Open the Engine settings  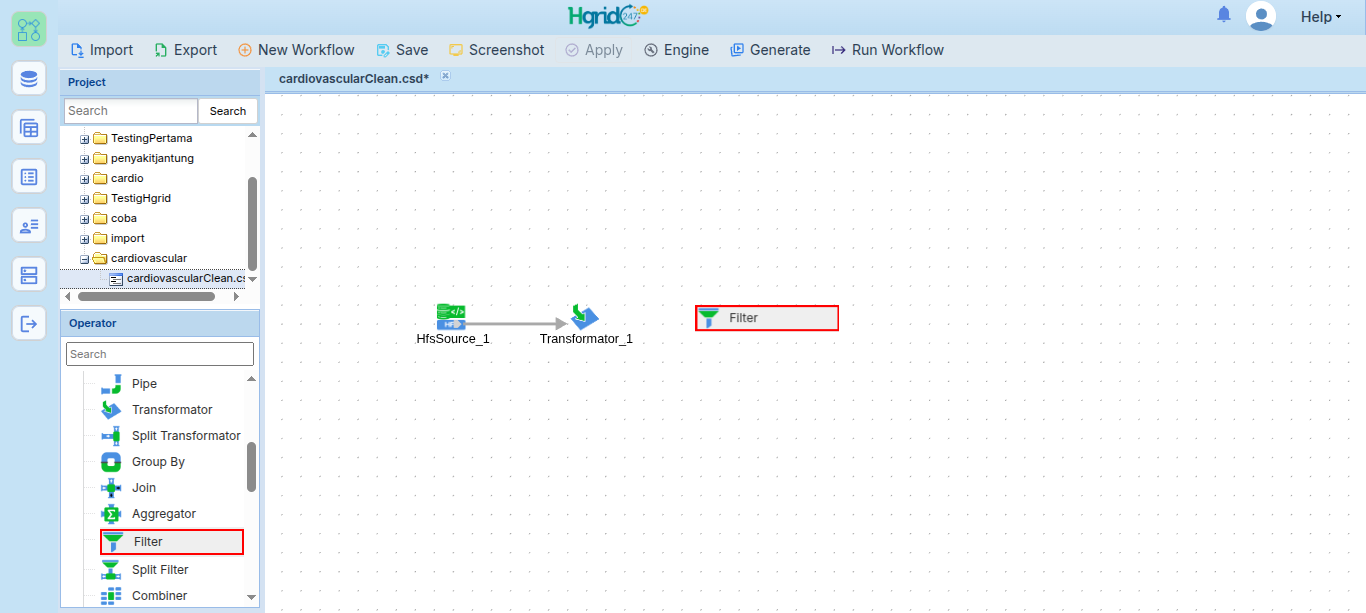[676, 50]
